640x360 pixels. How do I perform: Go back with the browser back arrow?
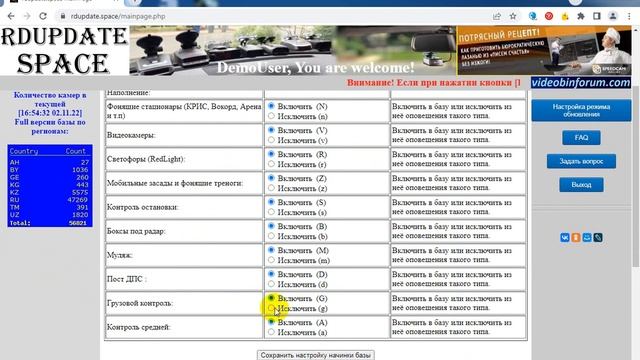[11, 16]
